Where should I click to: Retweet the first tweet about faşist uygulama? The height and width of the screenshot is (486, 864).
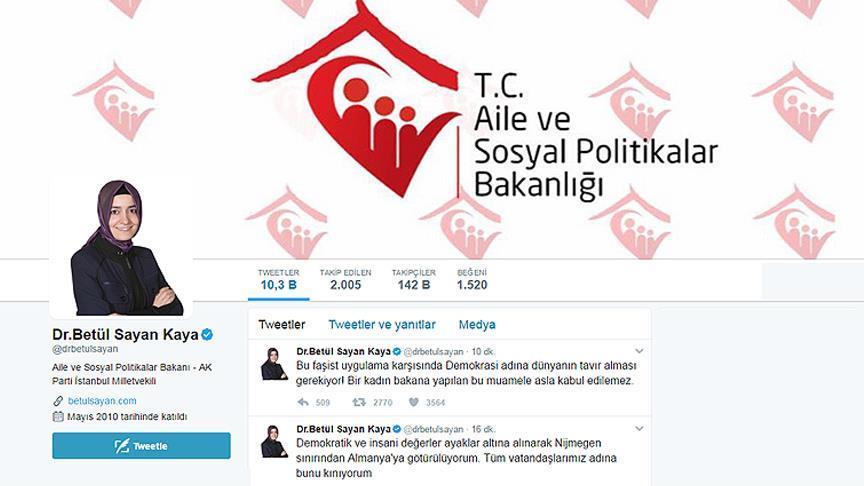[x=359, y=402]
